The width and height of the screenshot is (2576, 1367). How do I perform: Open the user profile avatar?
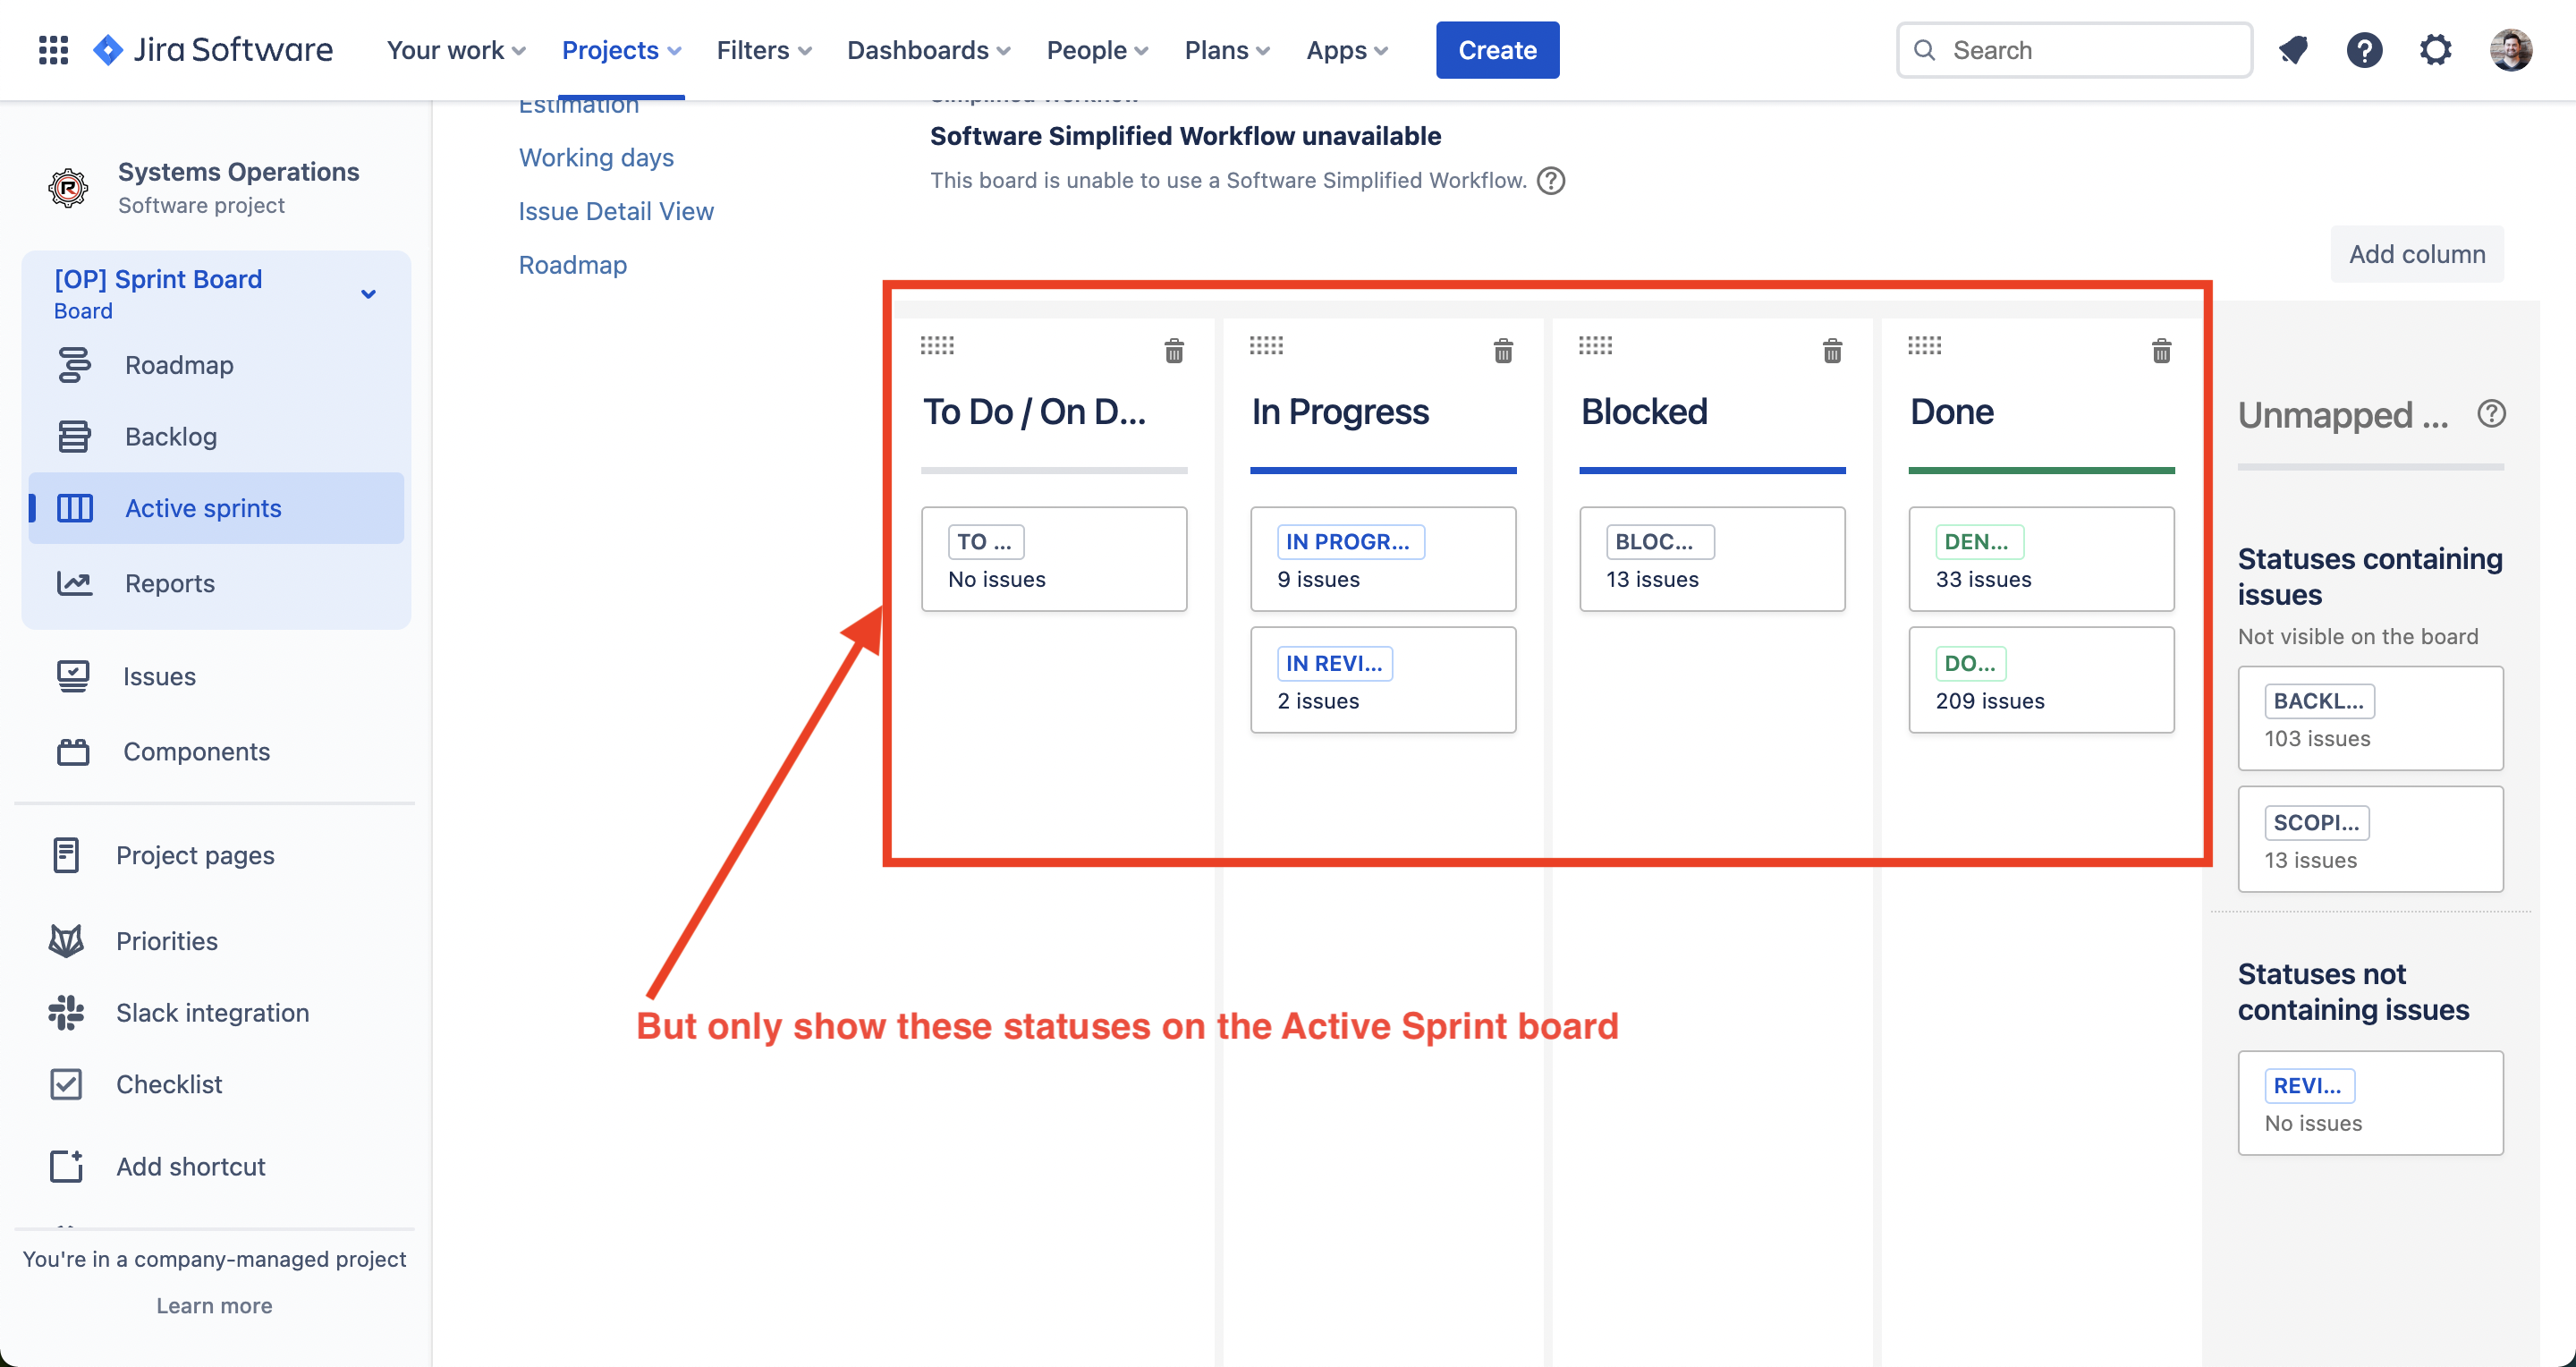pos(2510,49)
